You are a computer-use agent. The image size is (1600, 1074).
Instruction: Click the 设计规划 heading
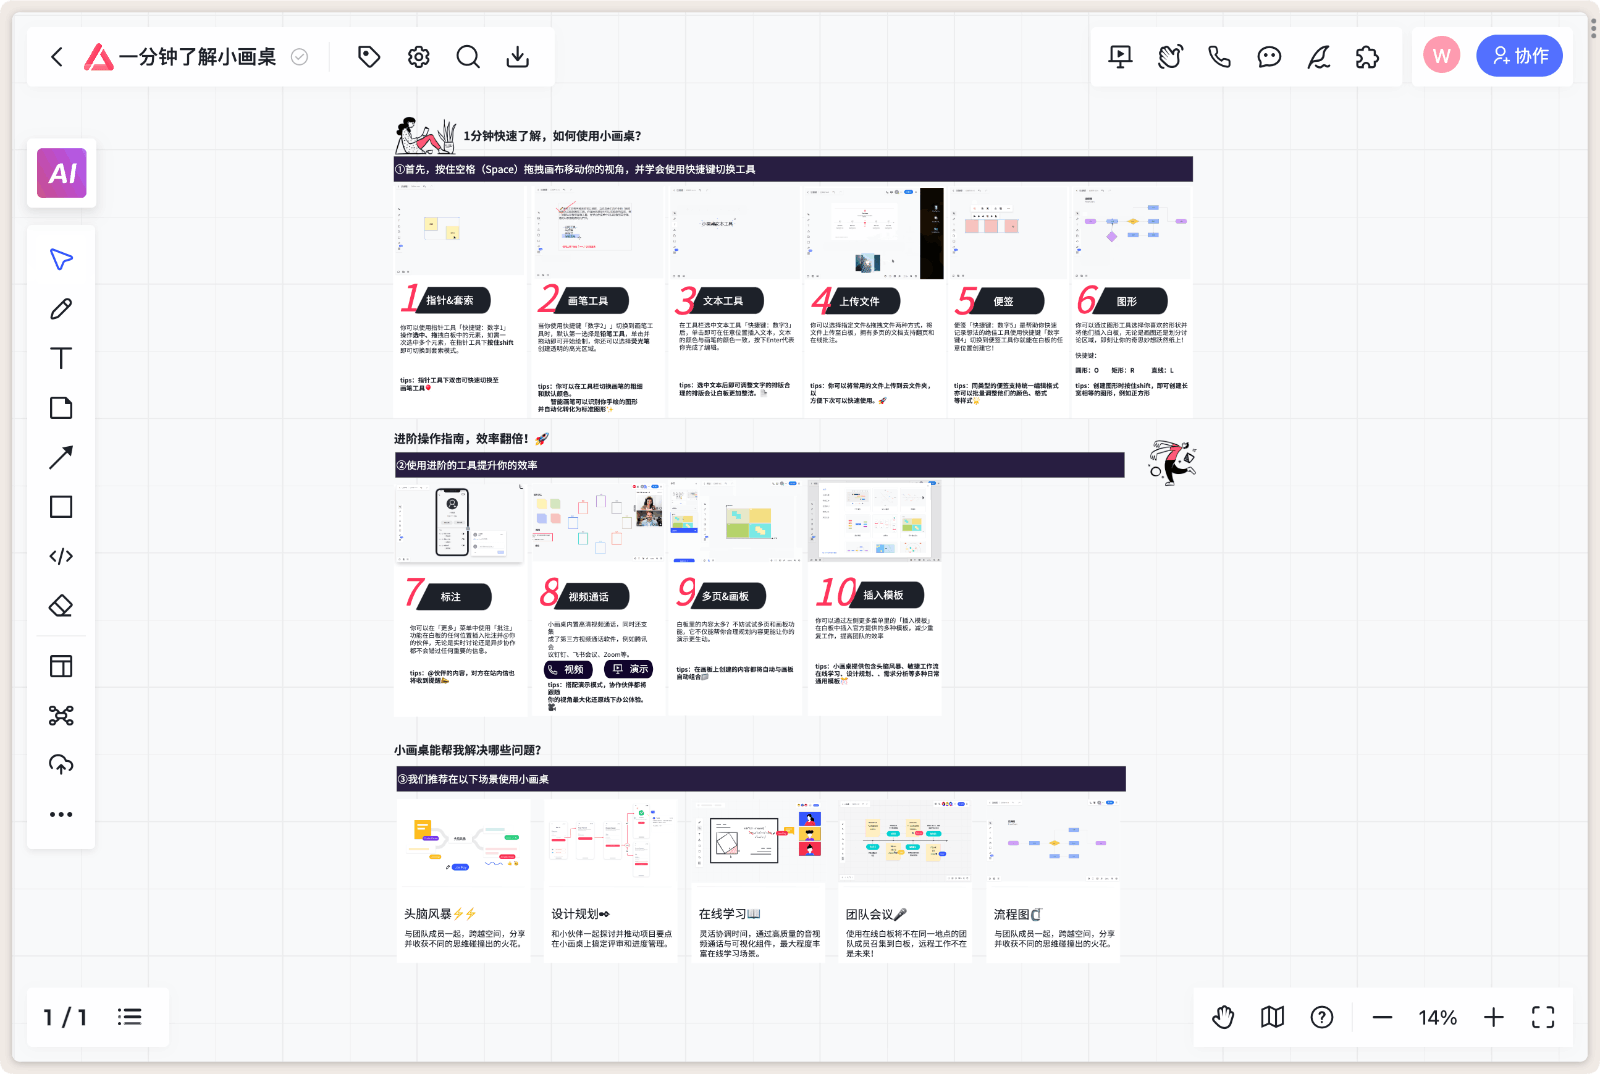click(581, 914)
